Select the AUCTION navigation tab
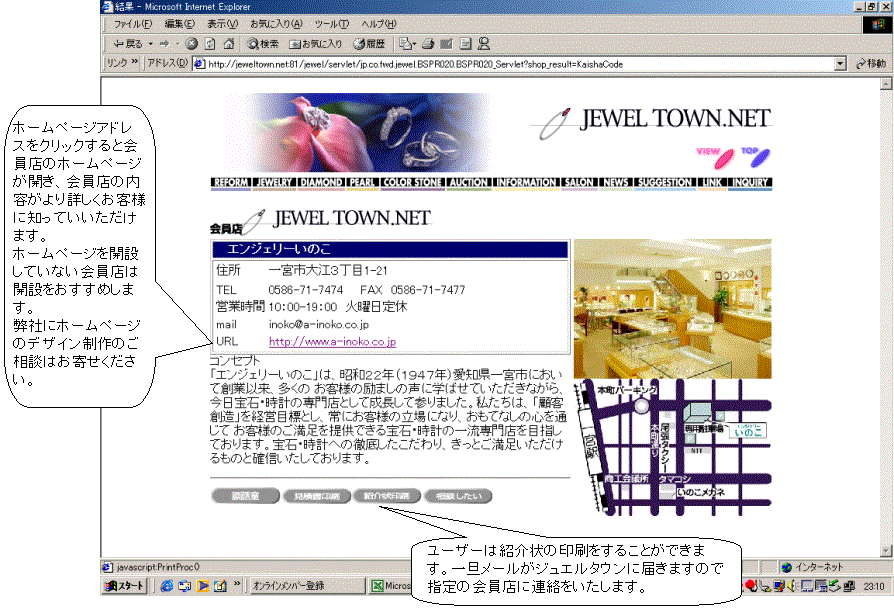This screenshot has height=611, width=894. point(469,182)
